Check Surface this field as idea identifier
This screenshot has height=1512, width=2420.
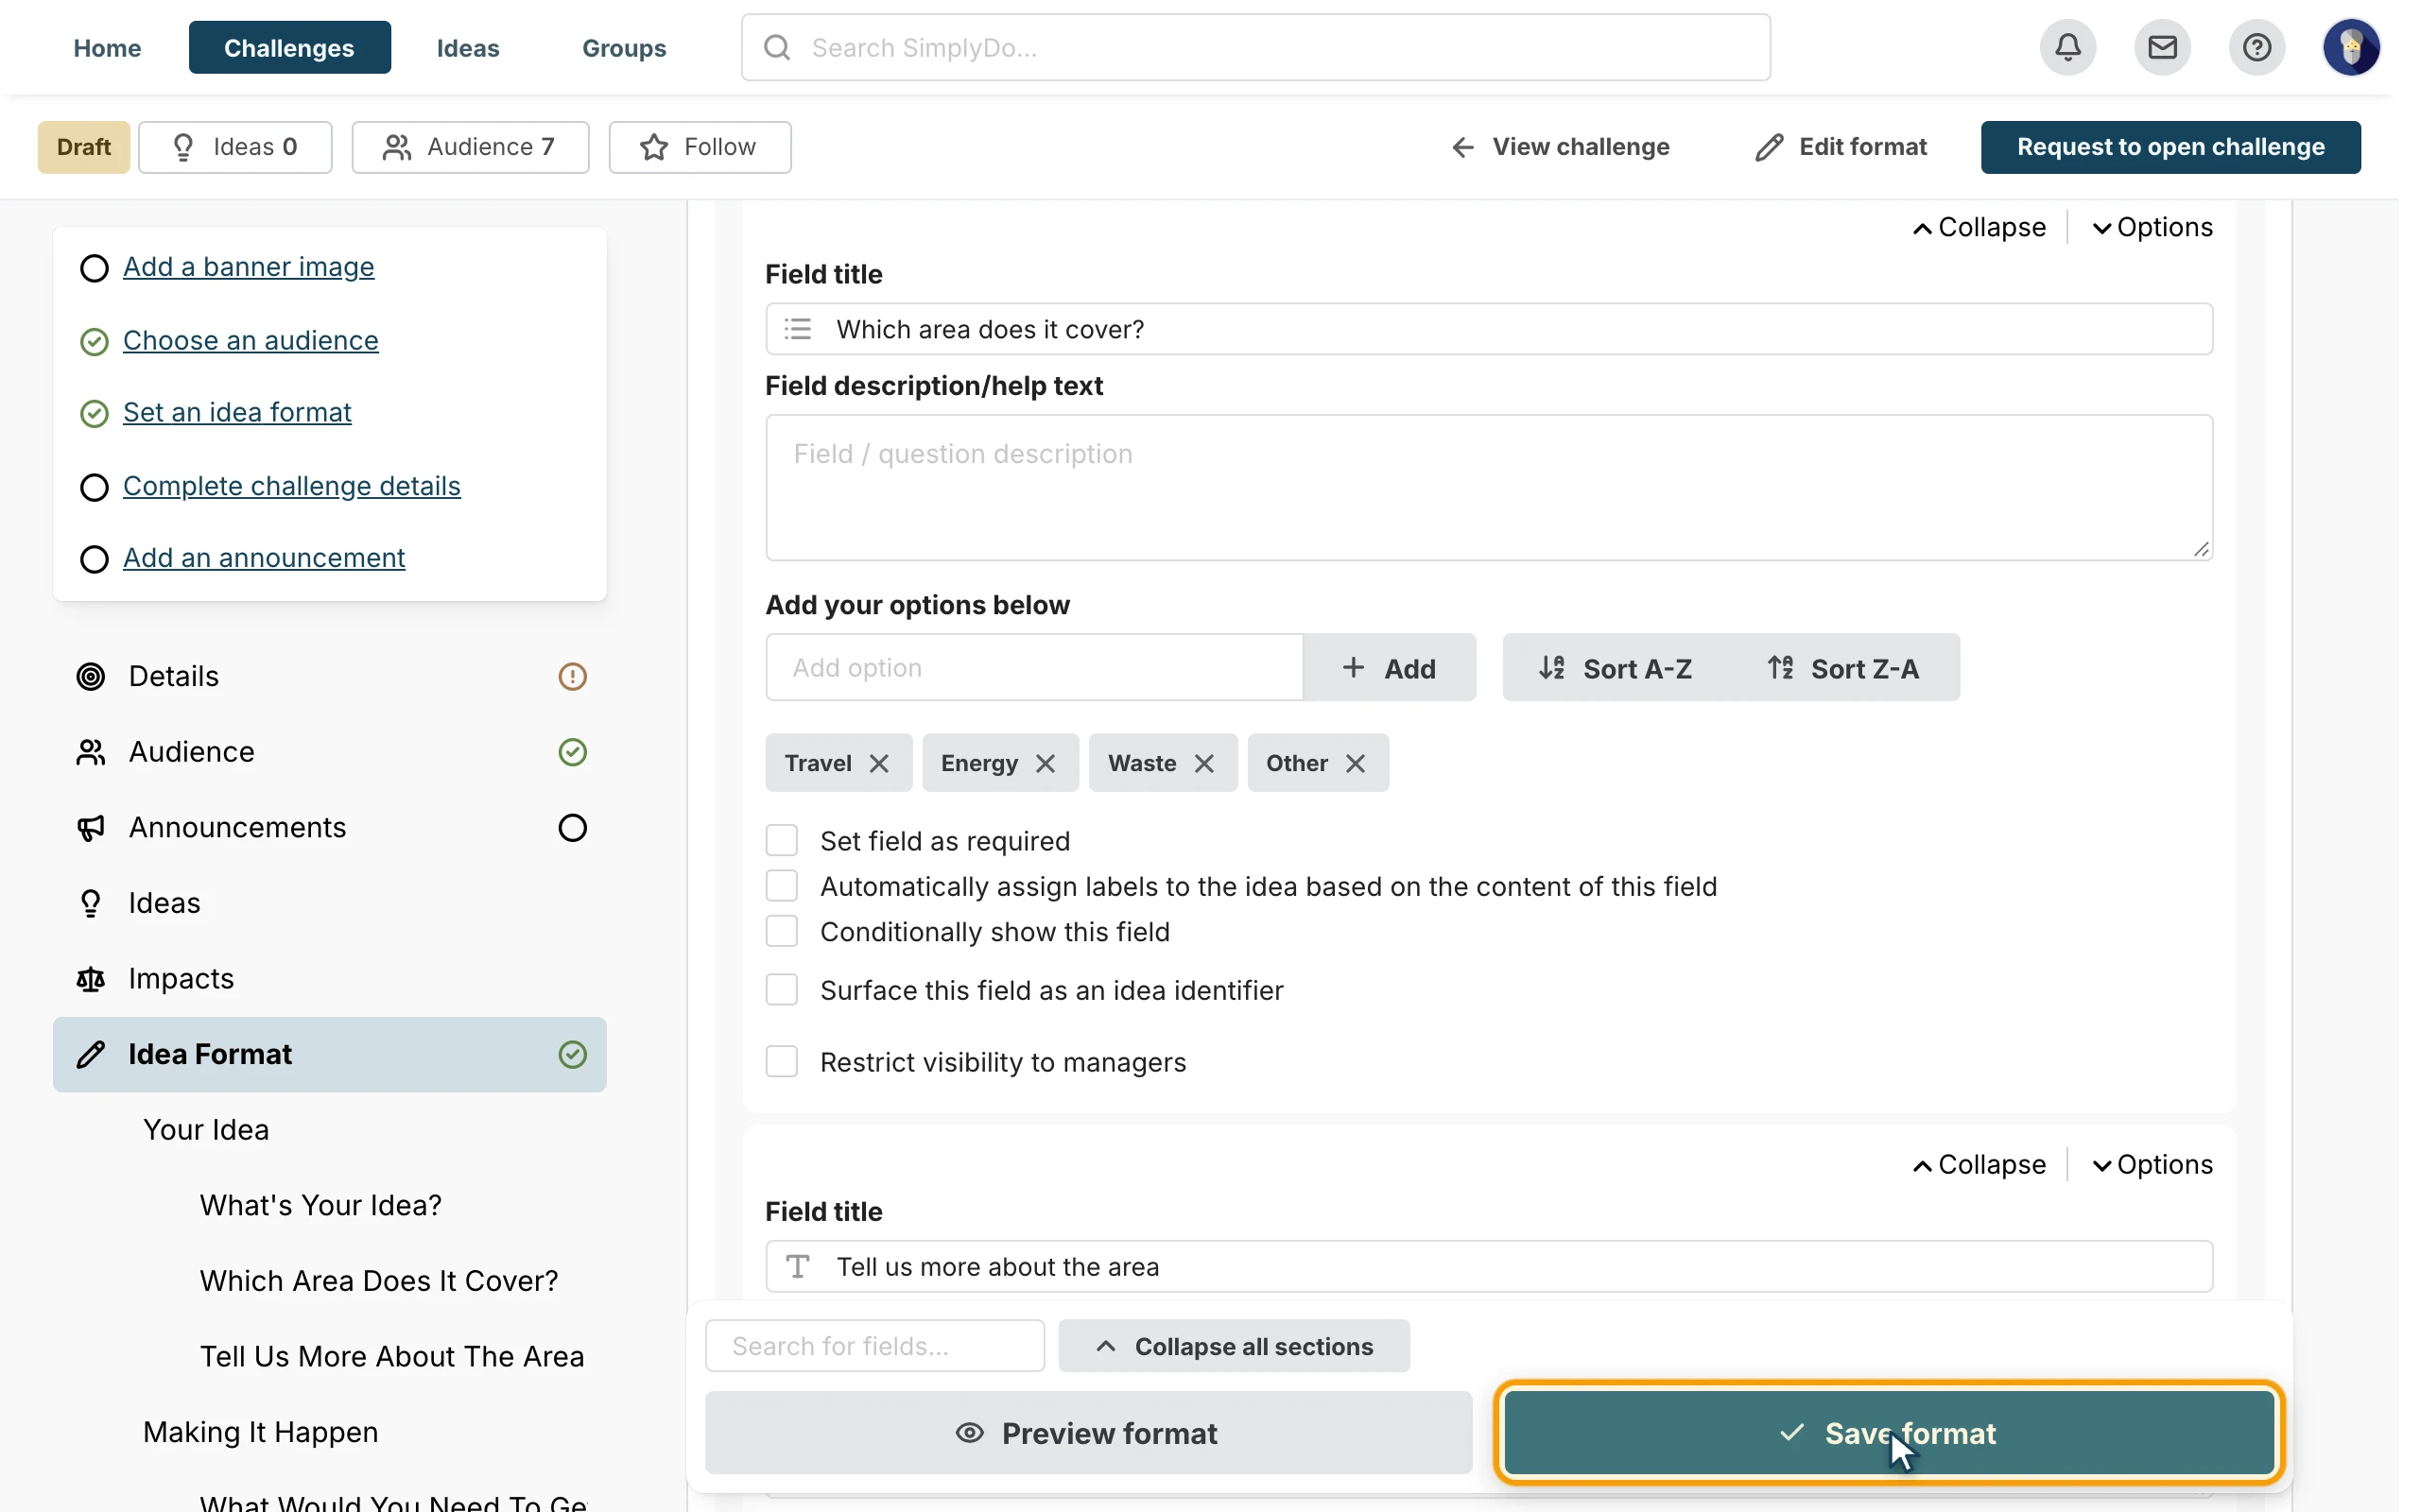click(x=782, y=990)
